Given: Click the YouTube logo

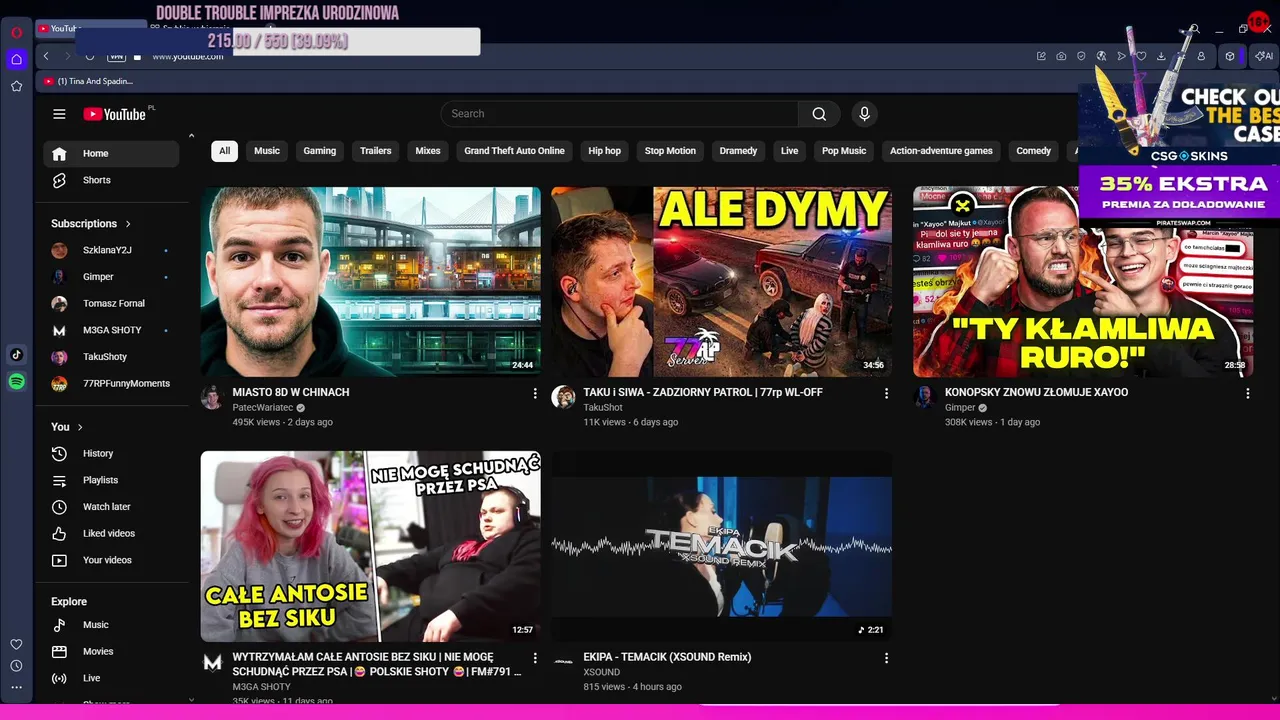Looking at the screenshot, I should [x=115, y=114].
